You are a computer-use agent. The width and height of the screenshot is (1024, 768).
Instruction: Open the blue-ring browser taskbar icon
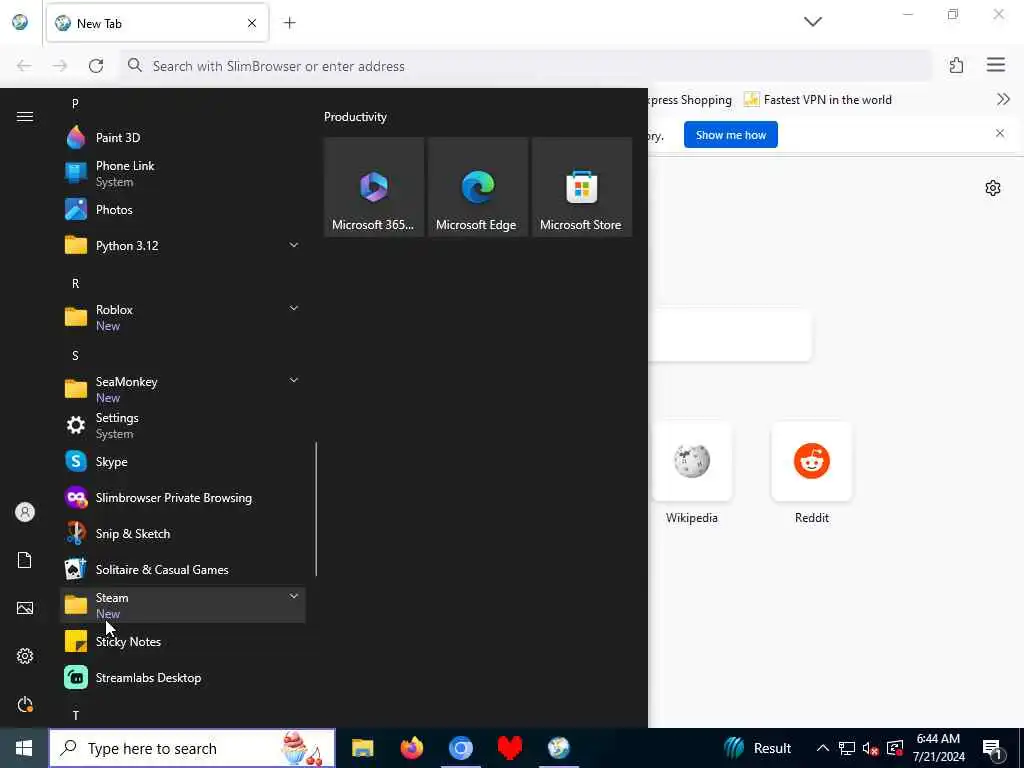point(460,748)
